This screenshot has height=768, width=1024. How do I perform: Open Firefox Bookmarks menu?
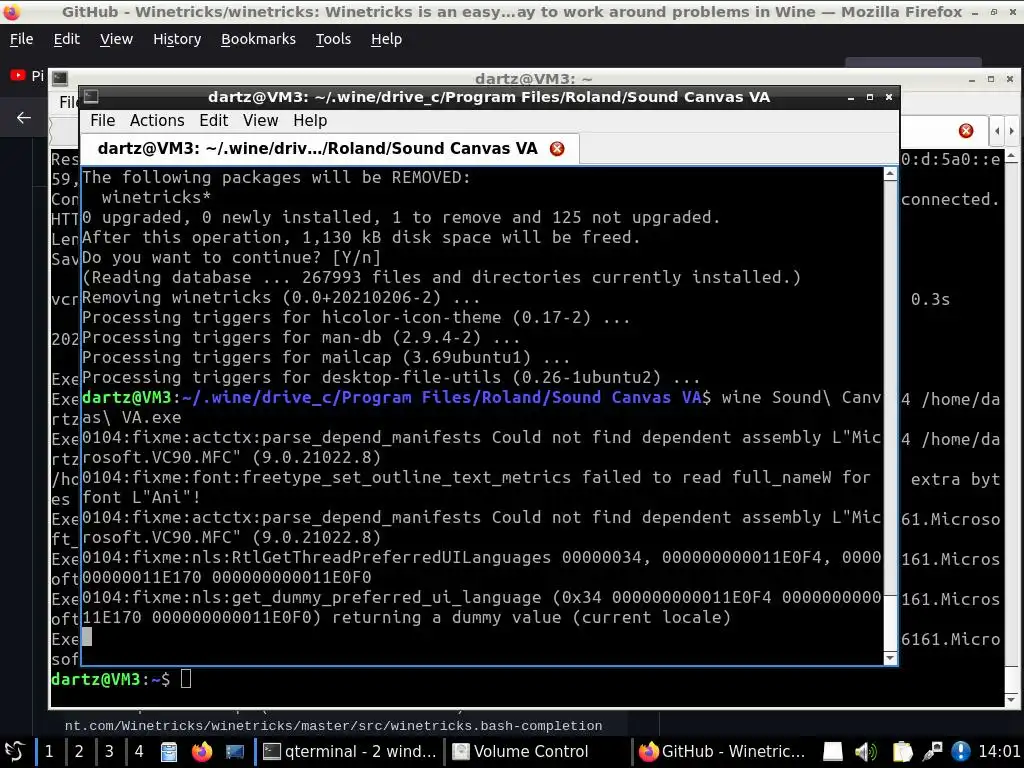coord(258,39)
